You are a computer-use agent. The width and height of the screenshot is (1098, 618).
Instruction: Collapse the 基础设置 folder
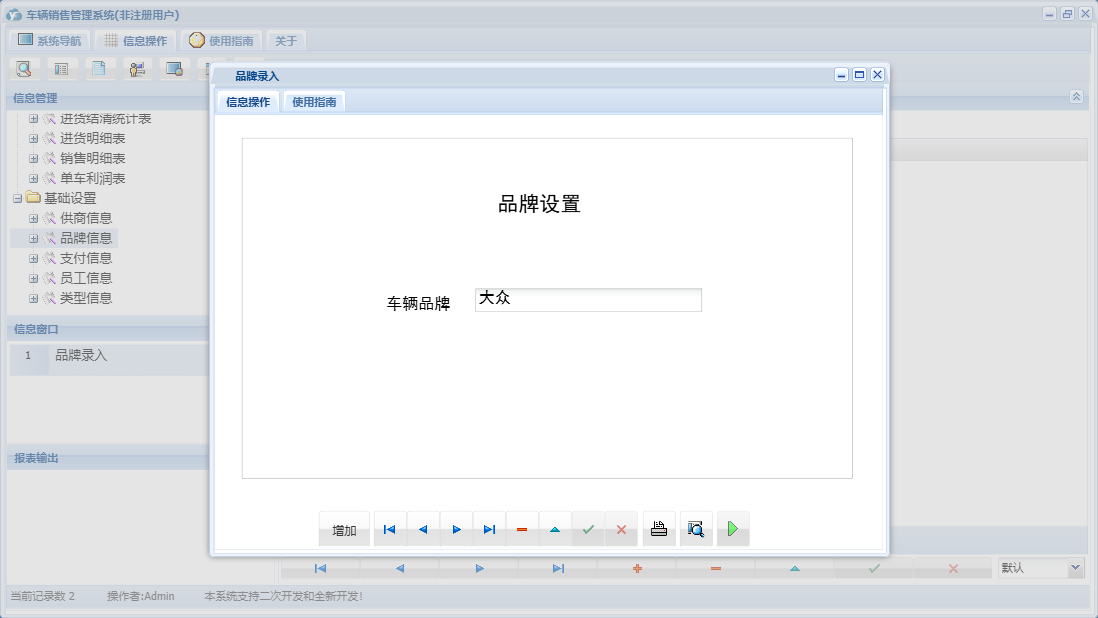point(19,197)
